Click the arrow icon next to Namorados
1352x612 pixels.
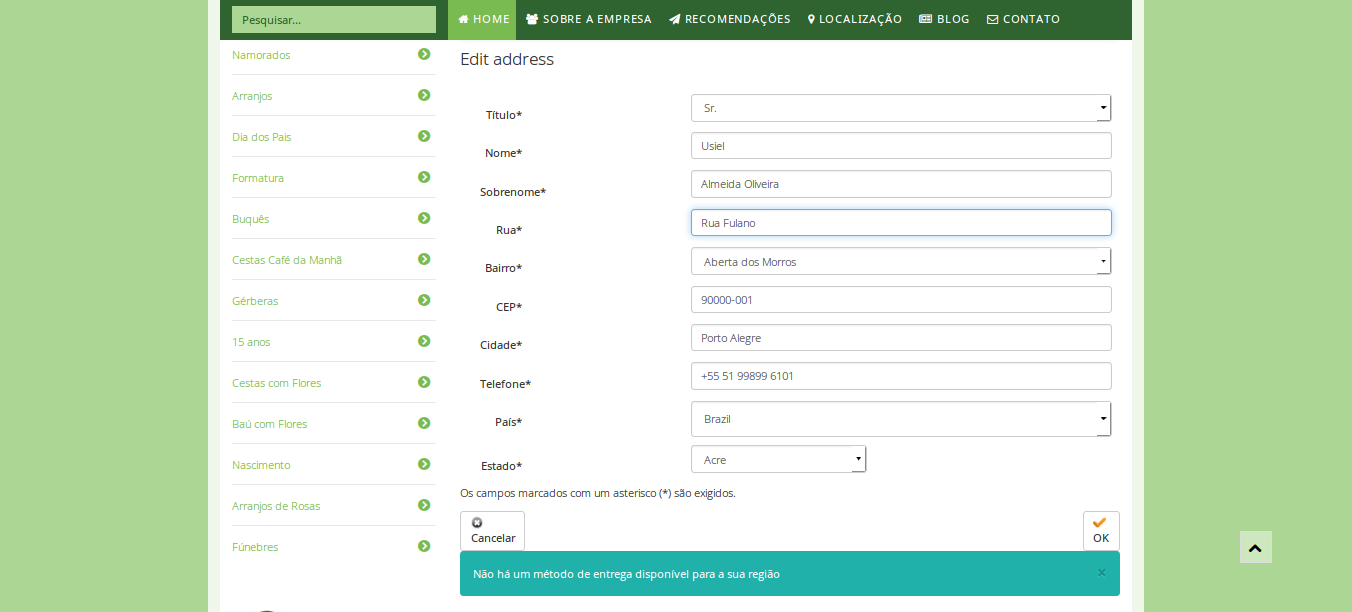pos(424,54)
